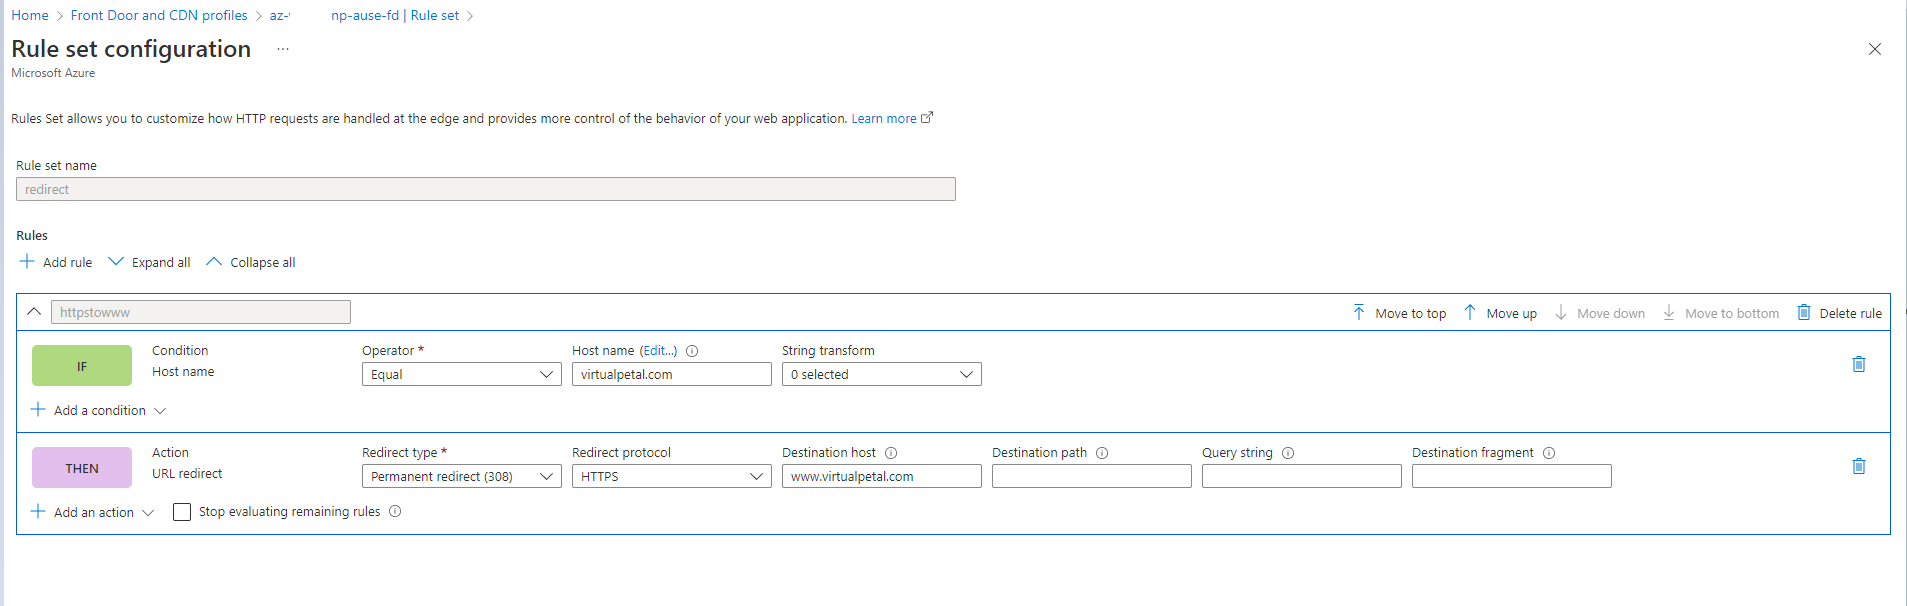Image resolution: width=1907 pixels, height=606 pixels.
Task: Open Front Door and CDN profiles breadcrumb
Action: 159,15
